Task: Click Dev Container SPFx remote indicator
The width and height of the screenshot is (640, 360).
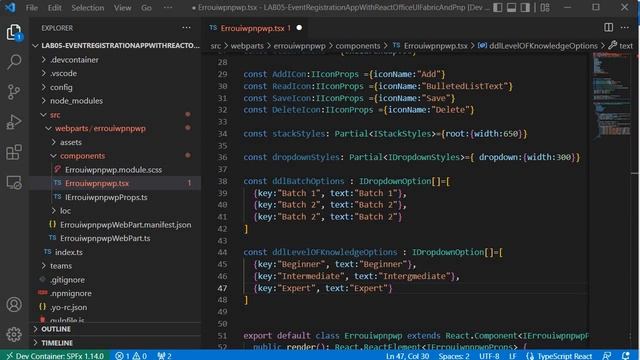Action: (x=55, y=356)
